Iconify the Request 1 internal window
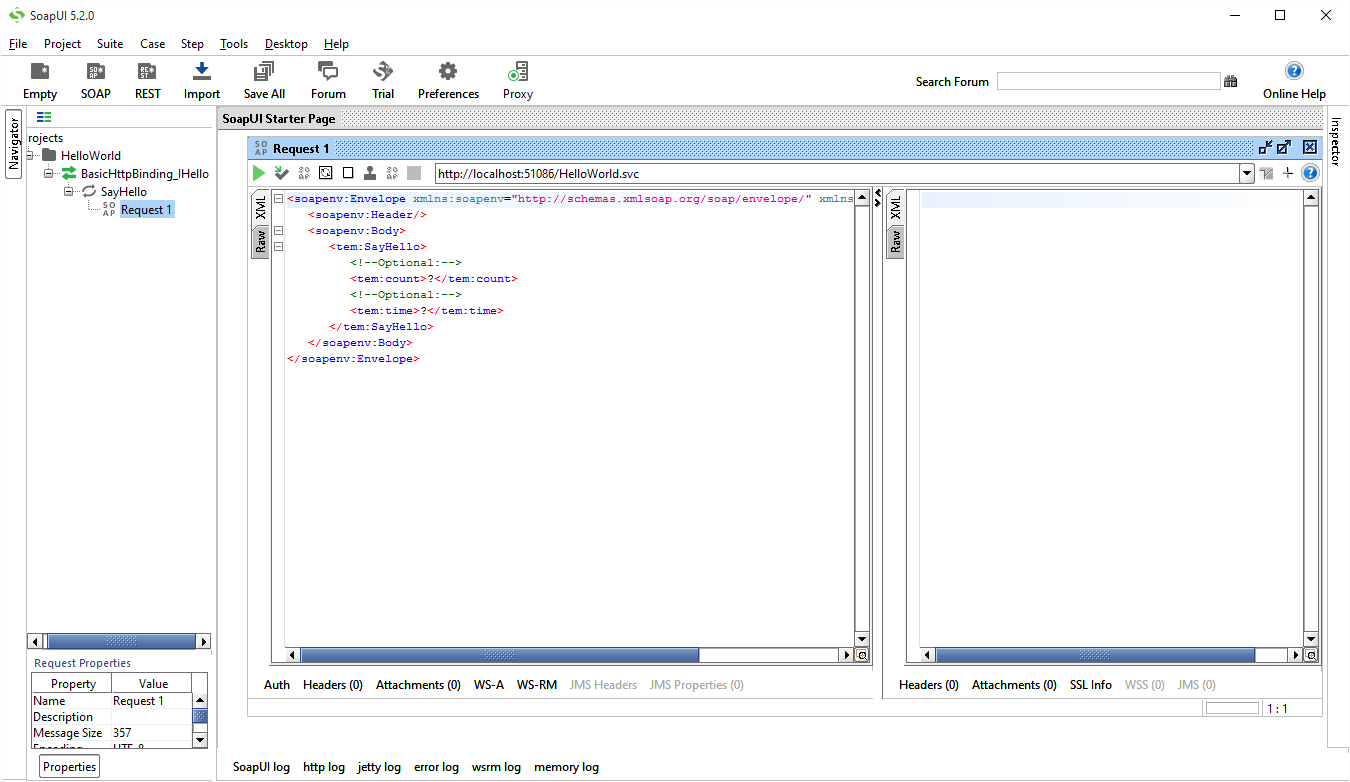The height and width of the screenshot is (782, 1350). coord(1265,147)
